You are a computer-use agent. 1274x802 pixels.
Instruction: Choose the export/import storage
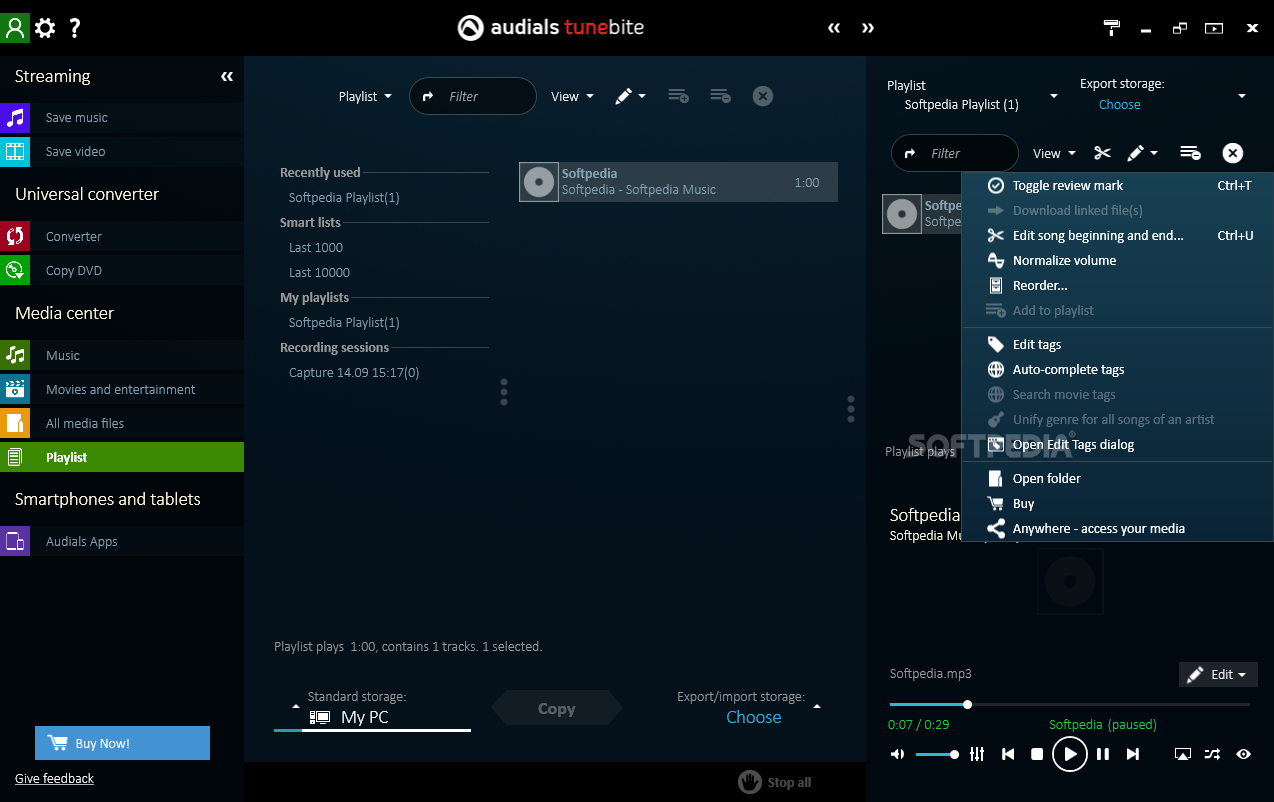tap(754, 717)
